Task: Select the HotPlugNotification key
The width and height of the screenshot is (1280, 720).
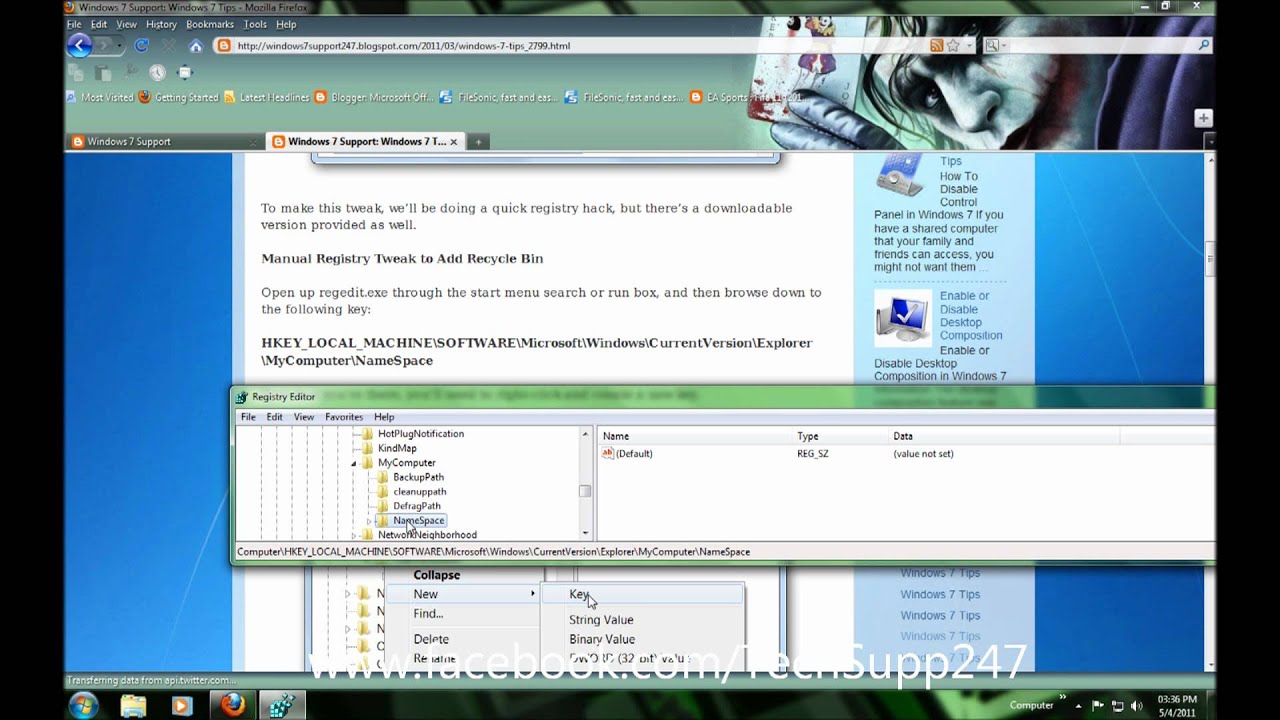Action: click(421, 434)
